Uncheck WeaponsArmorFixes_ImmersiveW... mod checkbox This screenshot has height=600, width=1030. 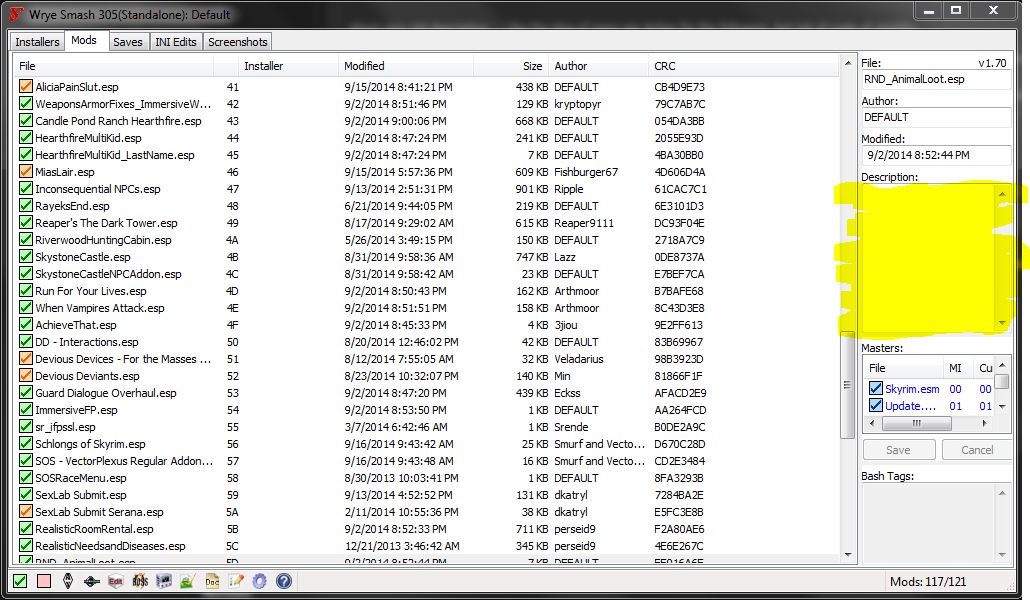[26, 103]
